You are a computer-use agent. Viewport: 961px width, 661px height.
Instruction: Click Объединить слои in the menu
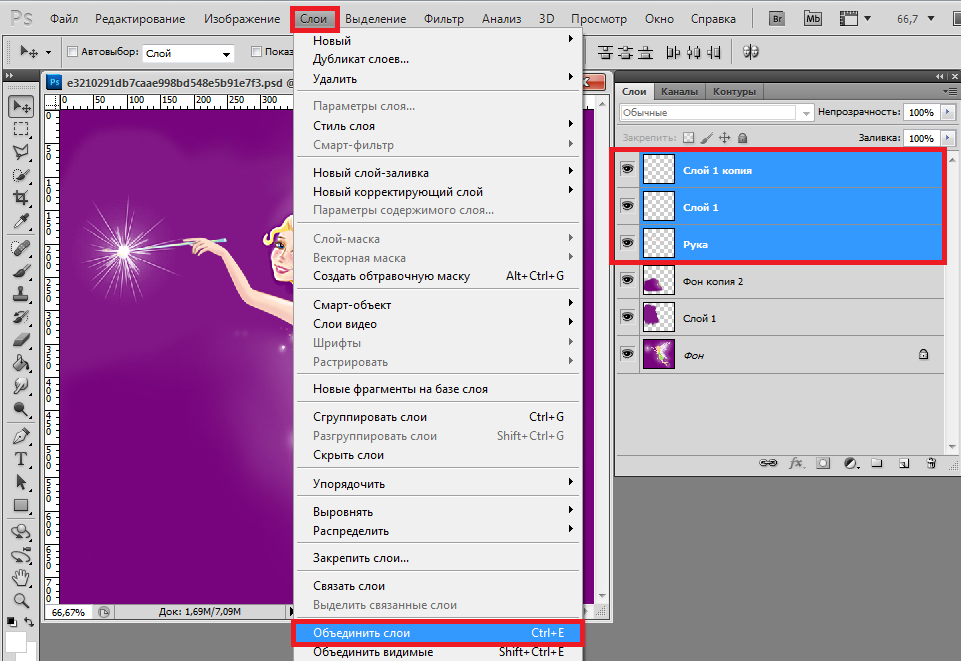click(436, 633)
